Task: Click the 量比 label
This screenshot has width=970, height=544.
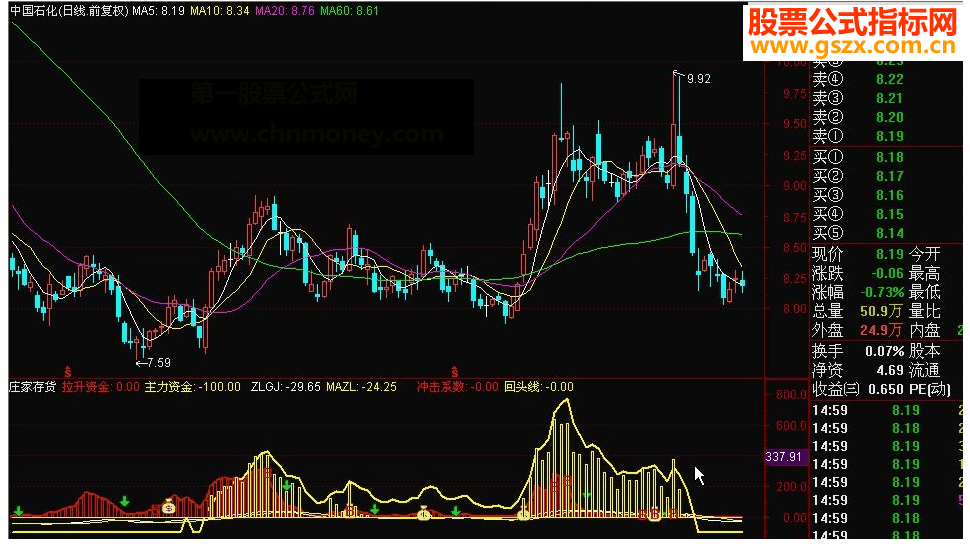Action: click(x=925, y=311)
